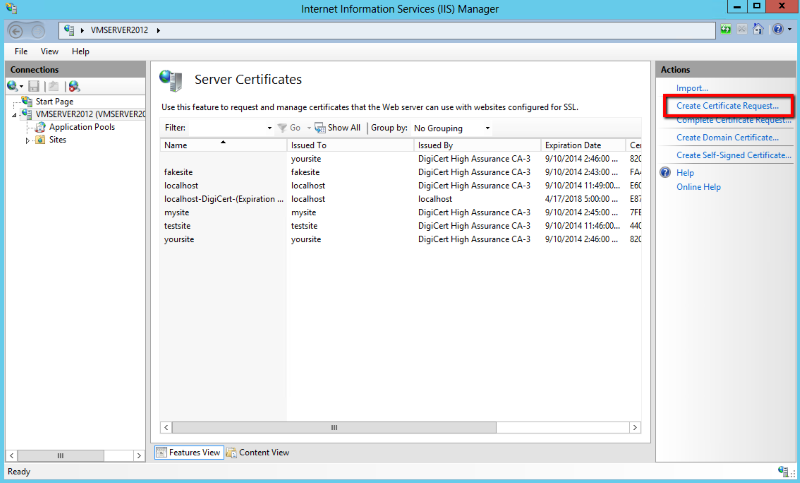This screenshot has height=483, width=800.
Task: Click the delete connection icon in Connections toolbar
Action: [74, 87]
